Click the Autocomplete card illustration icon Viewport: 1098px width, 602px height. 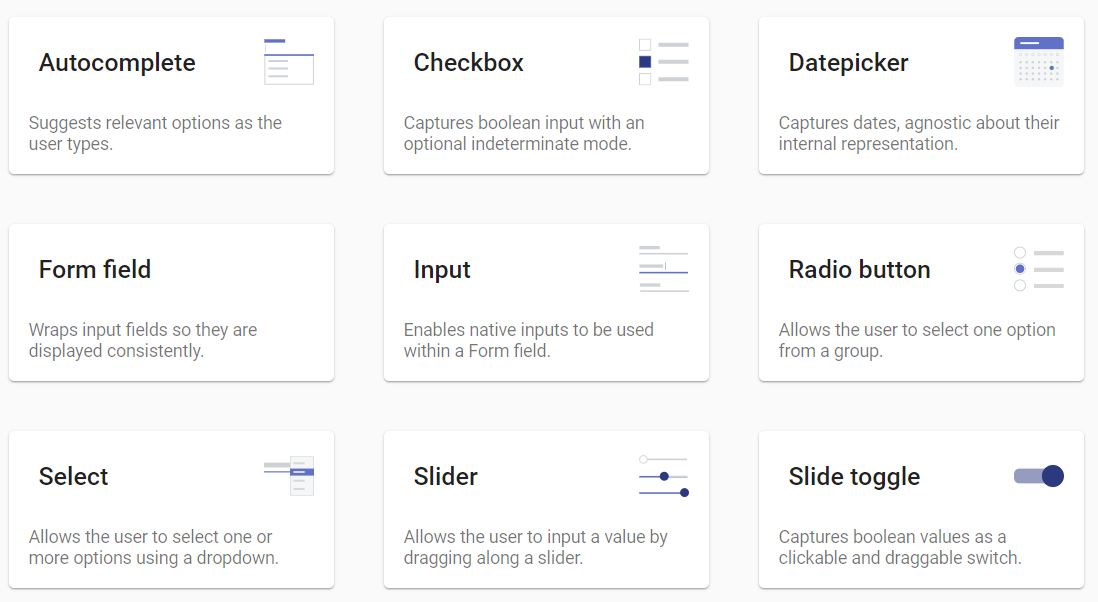pyautogui.click(x=289, y=62)
